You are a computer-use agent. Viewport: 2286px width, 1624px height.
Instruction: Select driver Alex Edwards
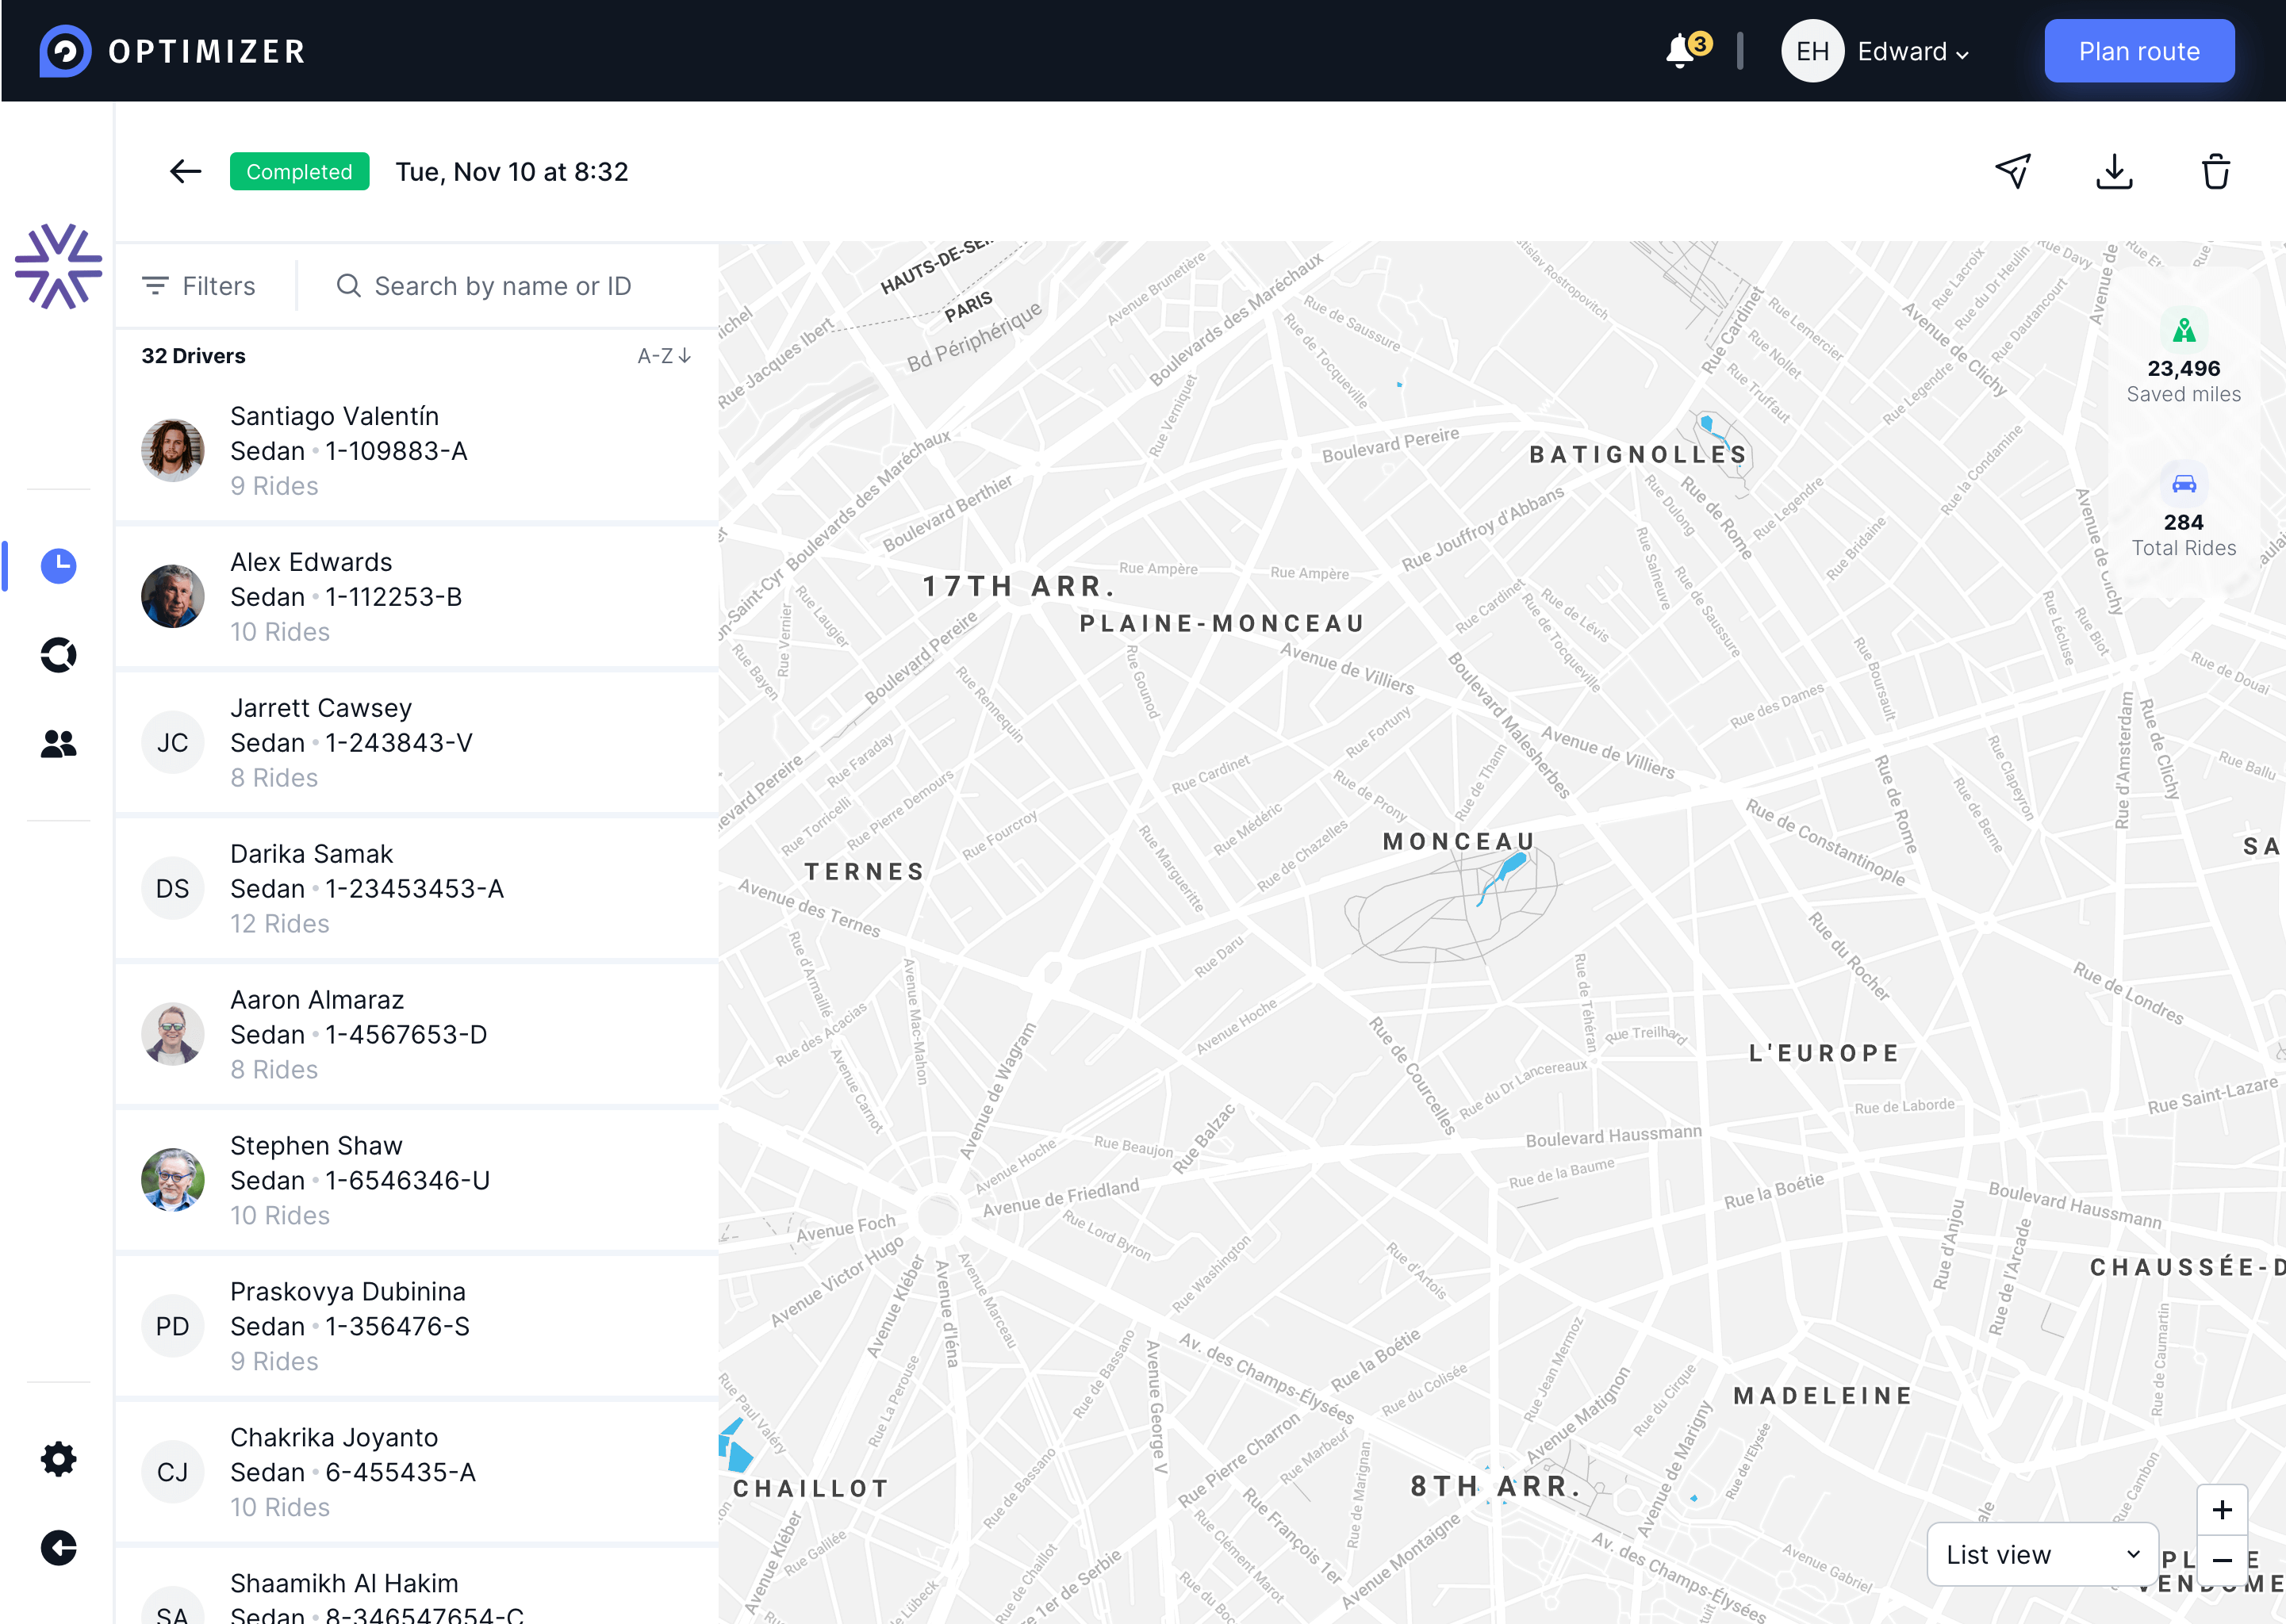tap(416, 597)
